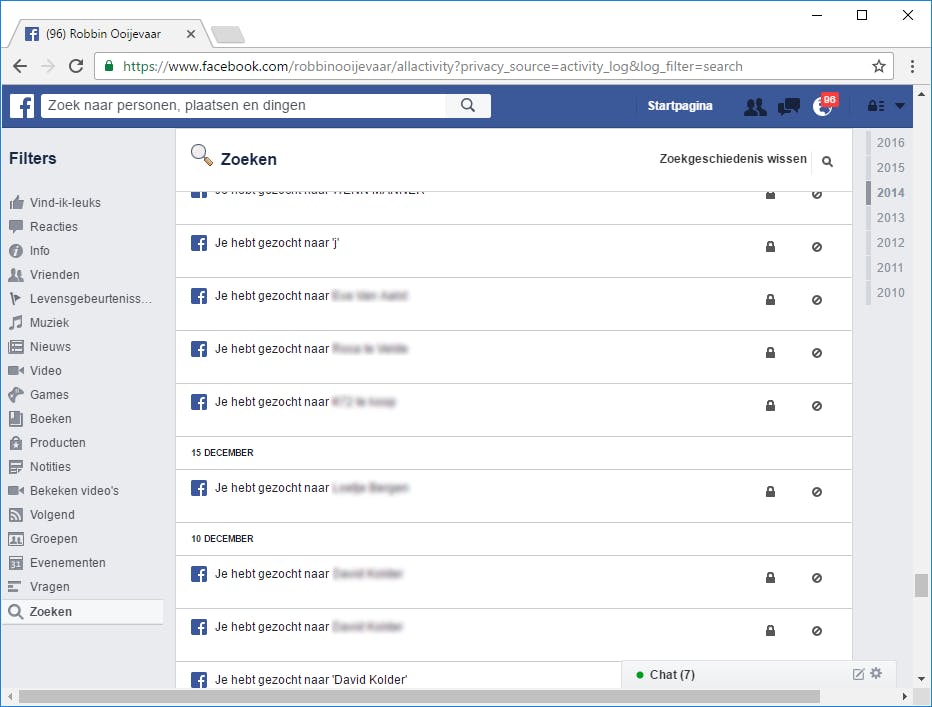Click vertical scrollbar thumb
Screen dimensions: 932x707
coord(921,585)
